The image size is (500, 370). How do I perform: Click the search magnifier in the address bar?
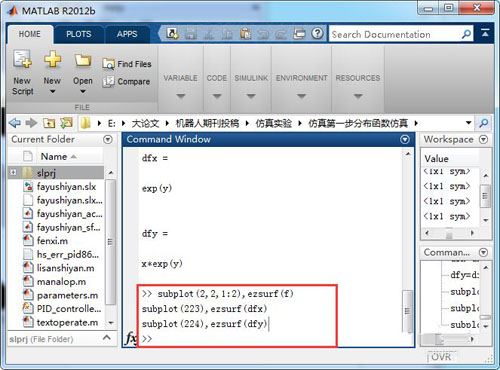[484, 123]
